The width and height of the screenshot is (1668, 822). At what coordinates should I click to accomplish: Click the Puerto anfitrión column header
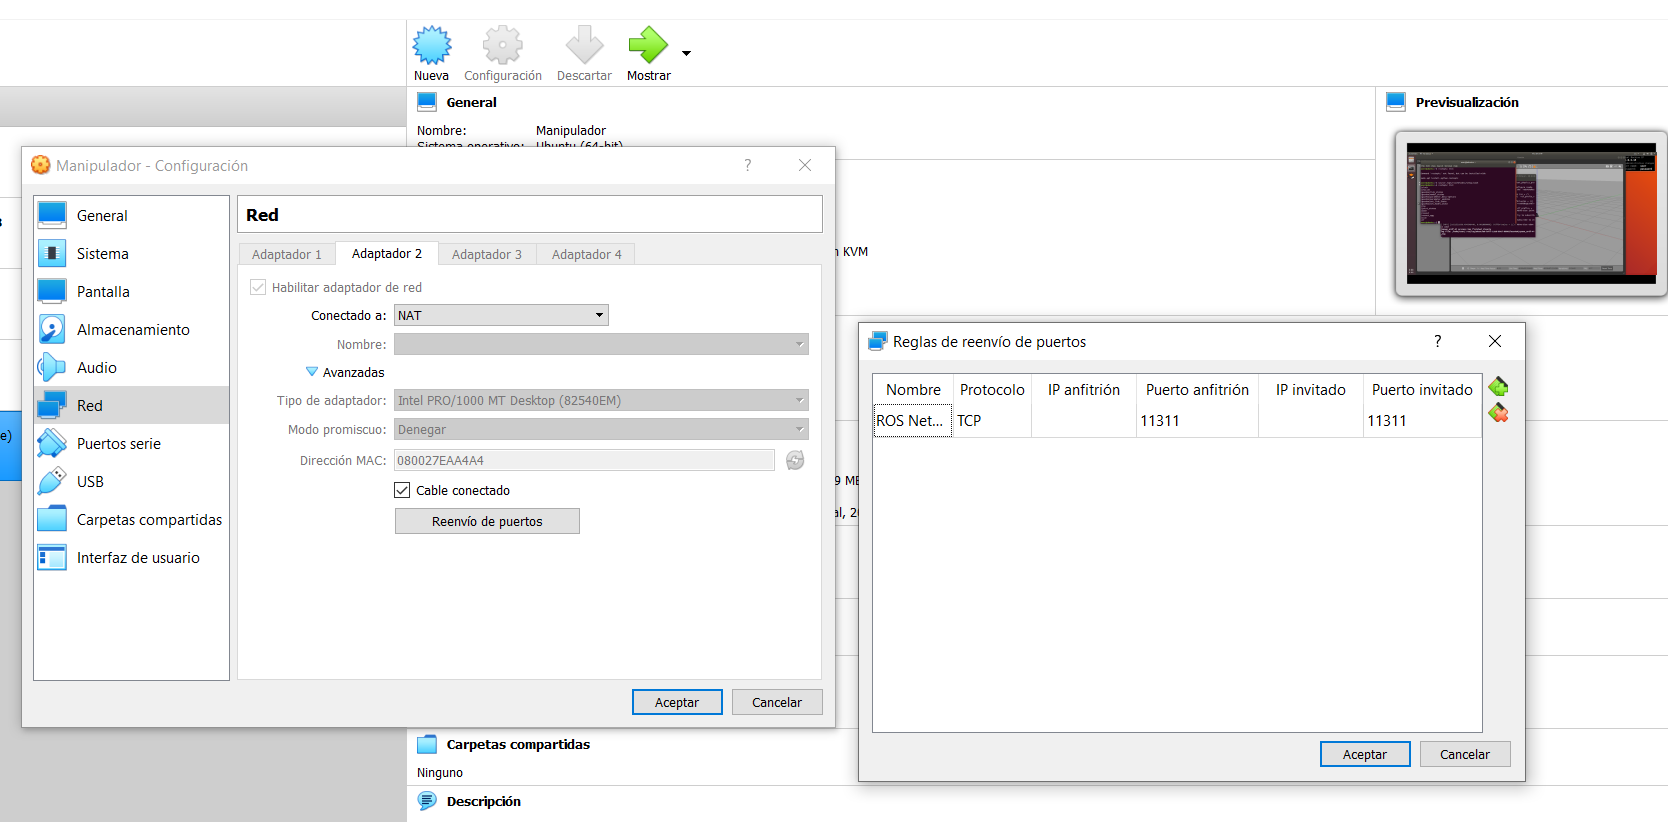[1197, 390]
